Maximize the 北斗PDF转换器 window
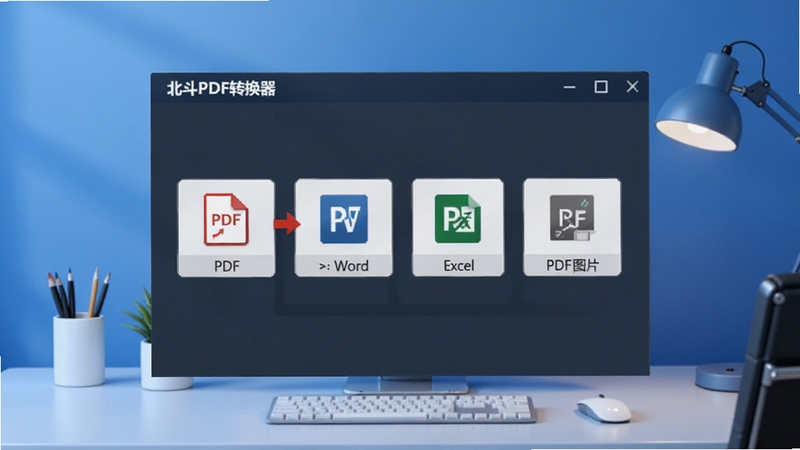The image size is (800, 450). coord(601,87)
